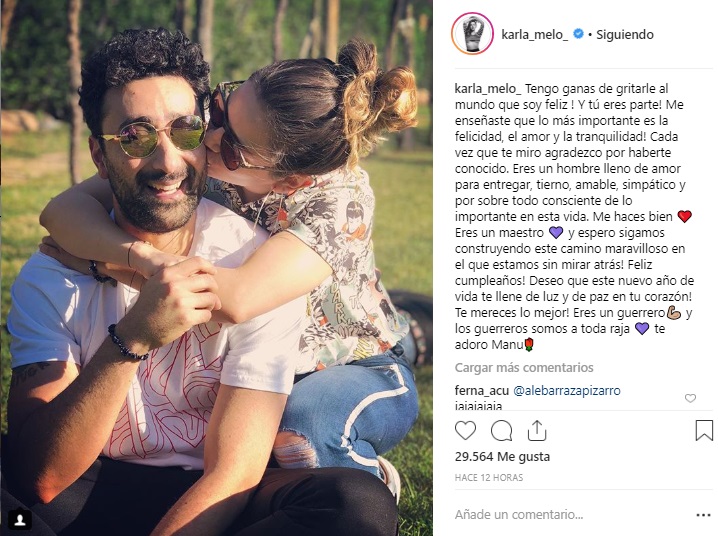The width and height of the screenshot is (718, 536).
Task: Open the karla_melo_ username in the header
Action: [534, 34]
